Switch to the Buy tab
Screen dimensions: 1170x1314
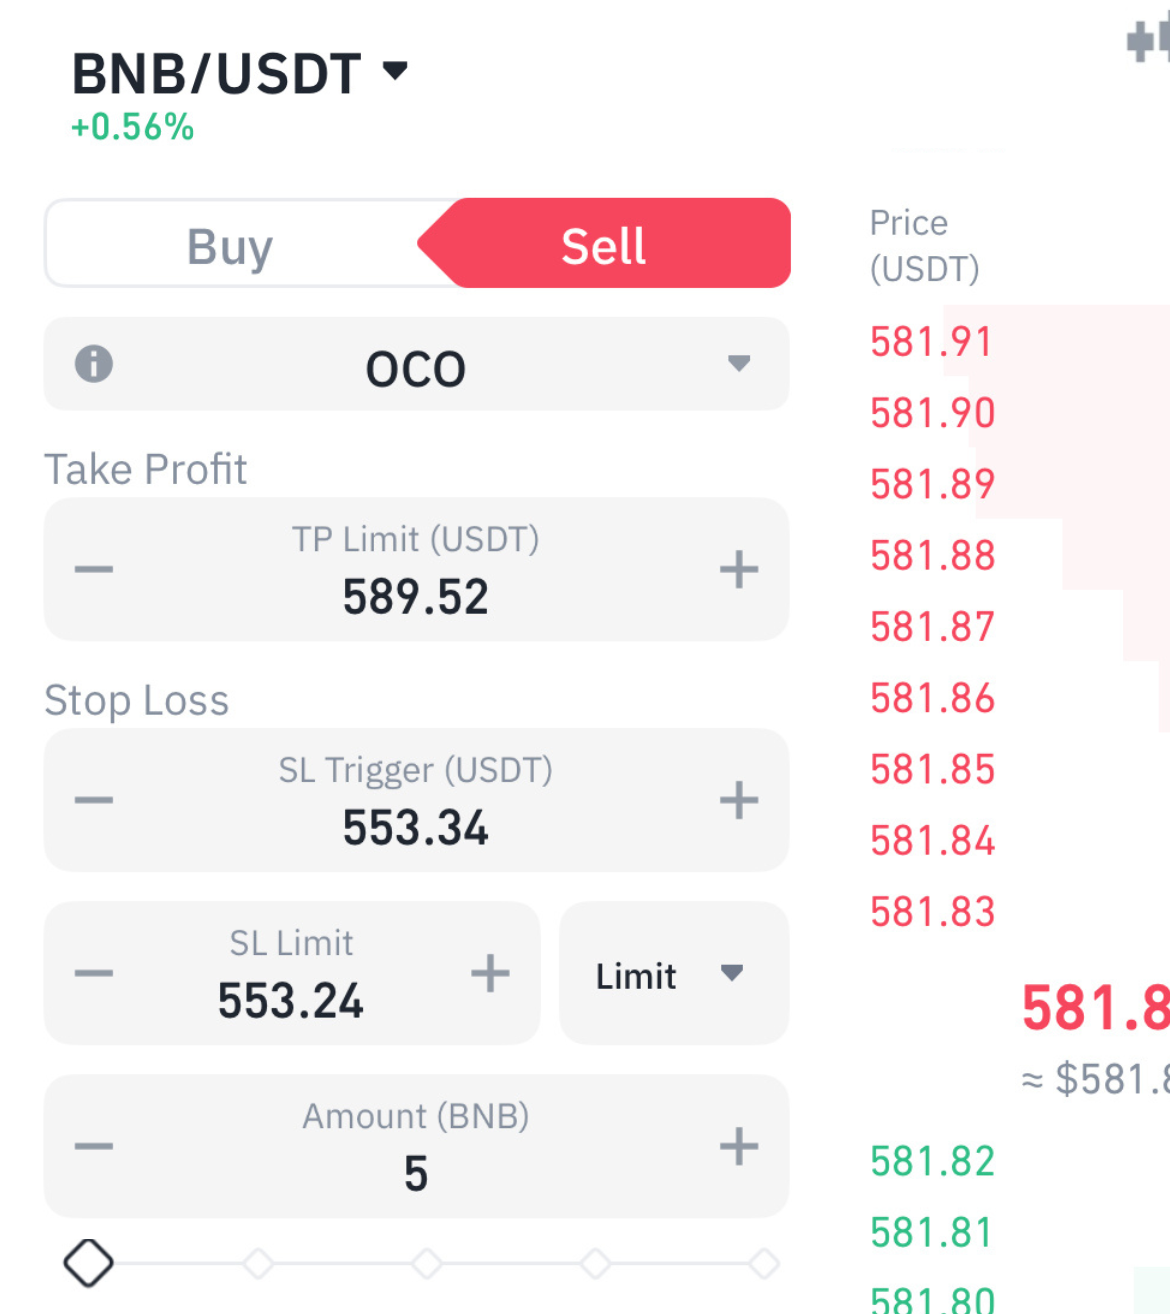click(230, 246)
